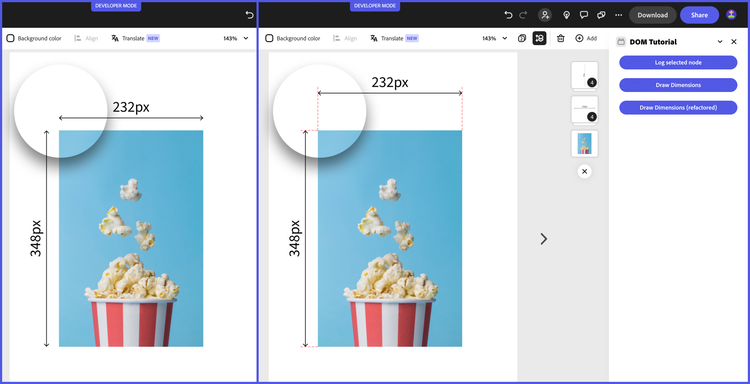
Task: Click the Share button
Action: click(699, 15)
